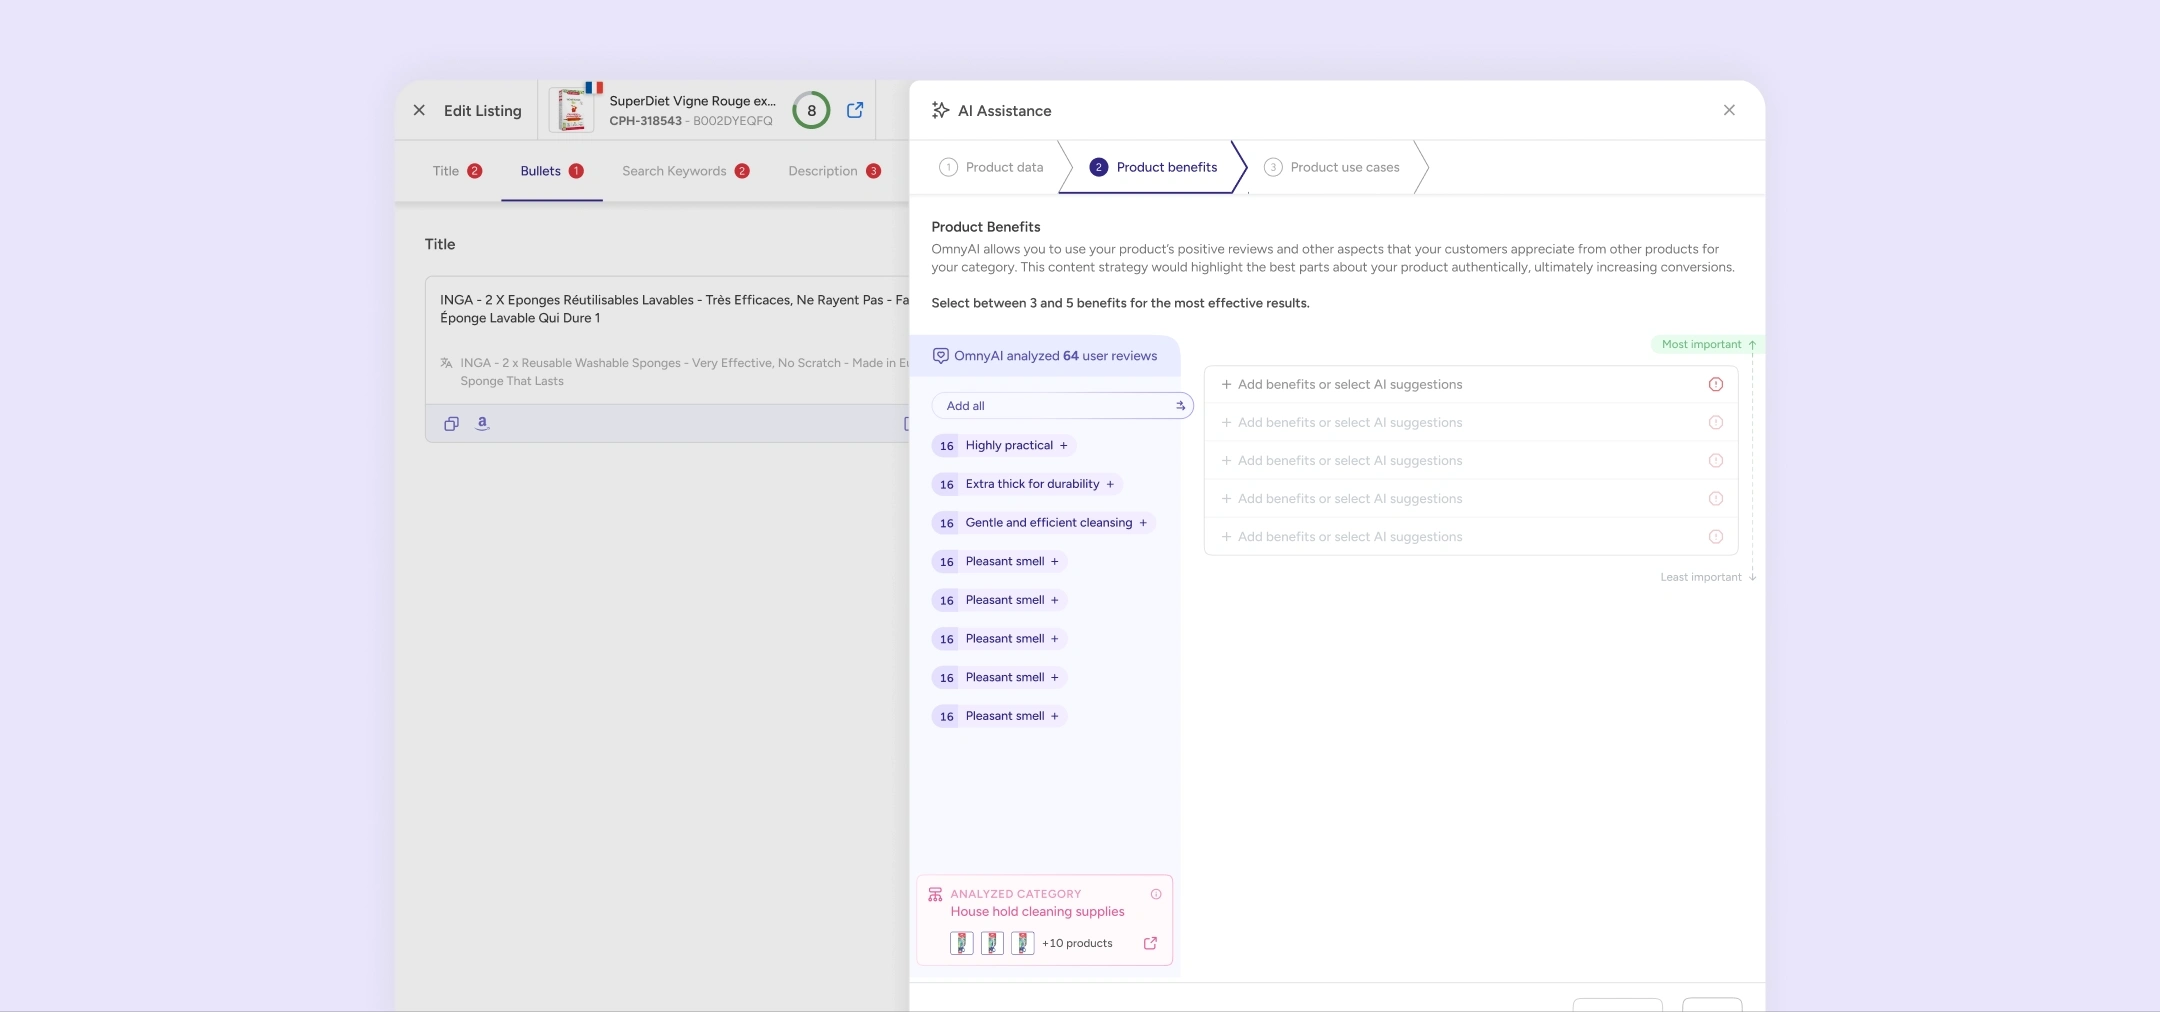
Task: Click the OmnyAI reviews shield icon
Action: click(x=940, y=356)
